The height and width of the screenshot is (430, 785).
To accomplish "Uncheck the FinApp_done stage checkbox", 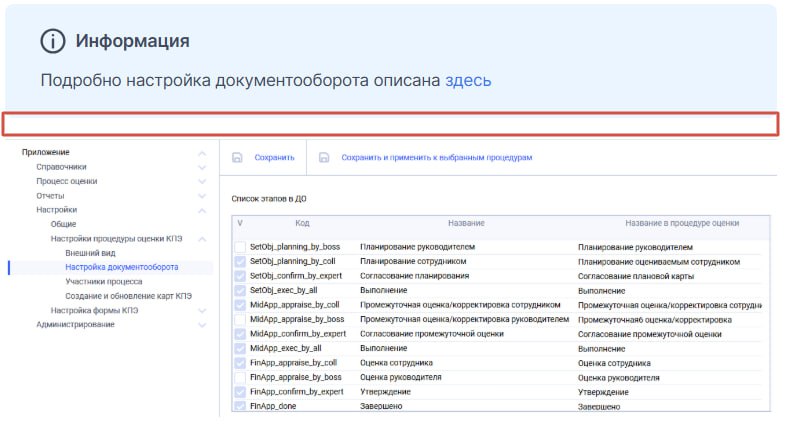I will 239,406.
